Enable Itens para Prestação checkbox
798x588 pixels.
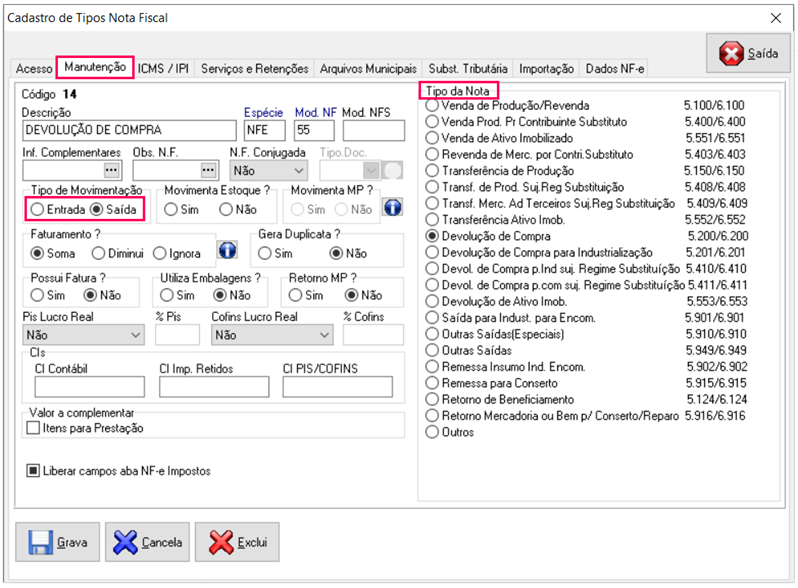coord(33,428)
